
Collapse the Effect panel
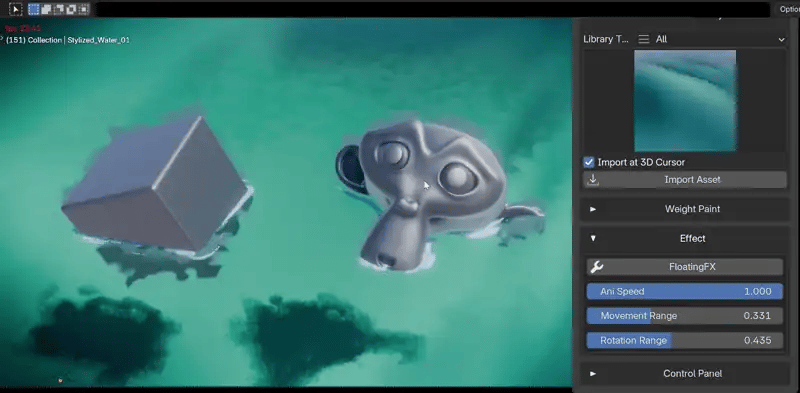point(685,238)
